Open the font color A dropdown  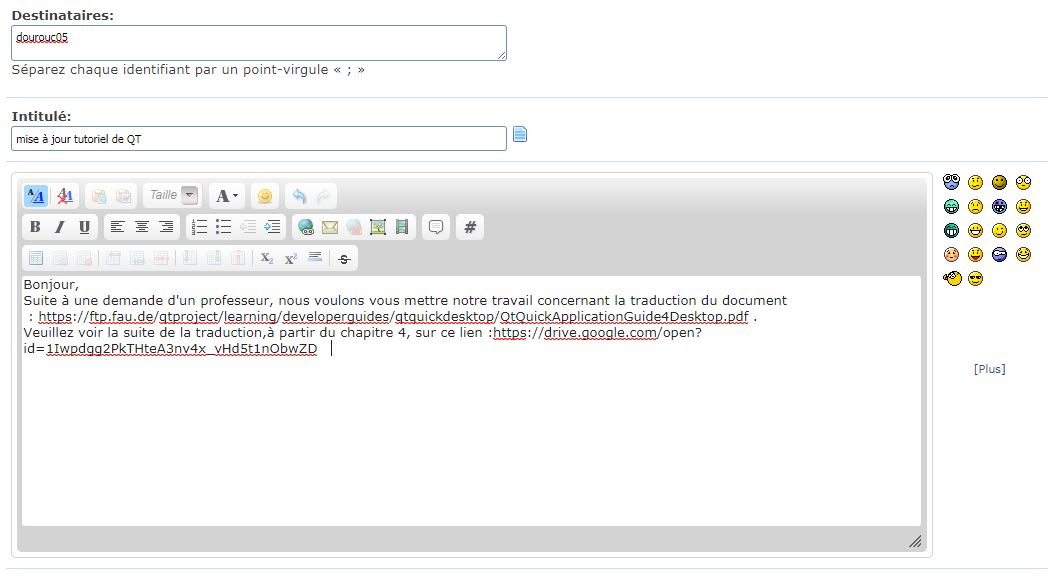tap(227, 196)
